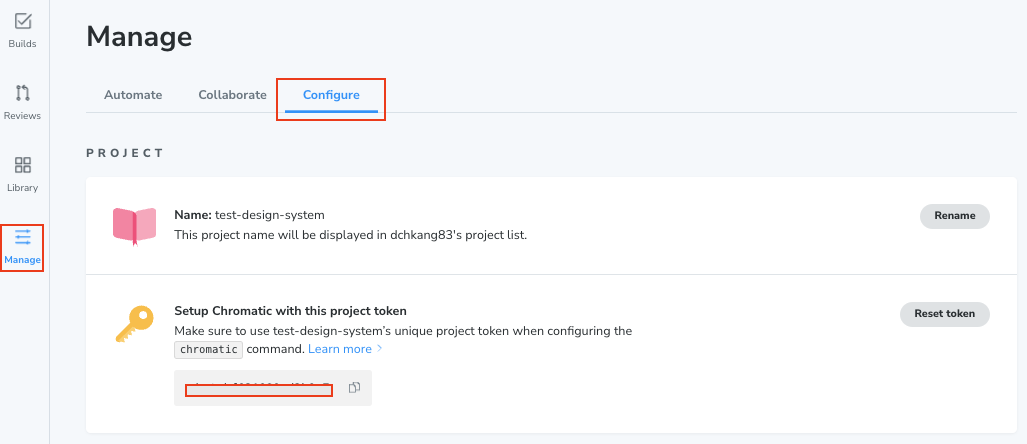Click the 'chromatic' command code label

(208, 349)
